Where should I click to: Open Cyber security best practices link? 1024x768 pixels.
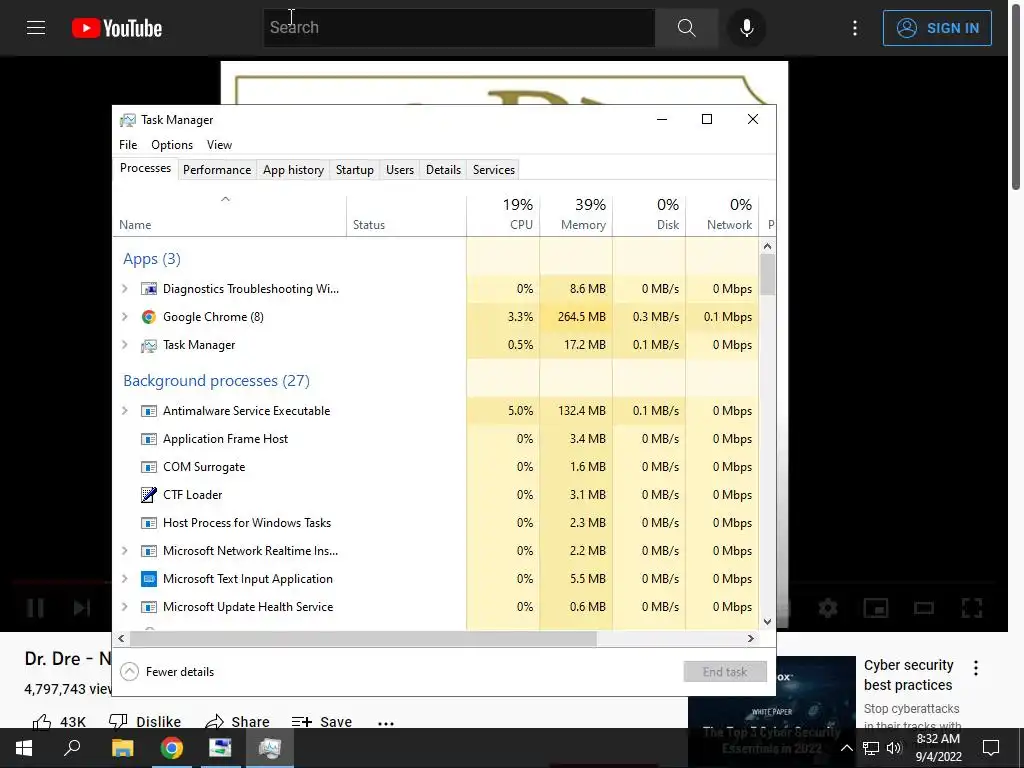coord(908,675)
